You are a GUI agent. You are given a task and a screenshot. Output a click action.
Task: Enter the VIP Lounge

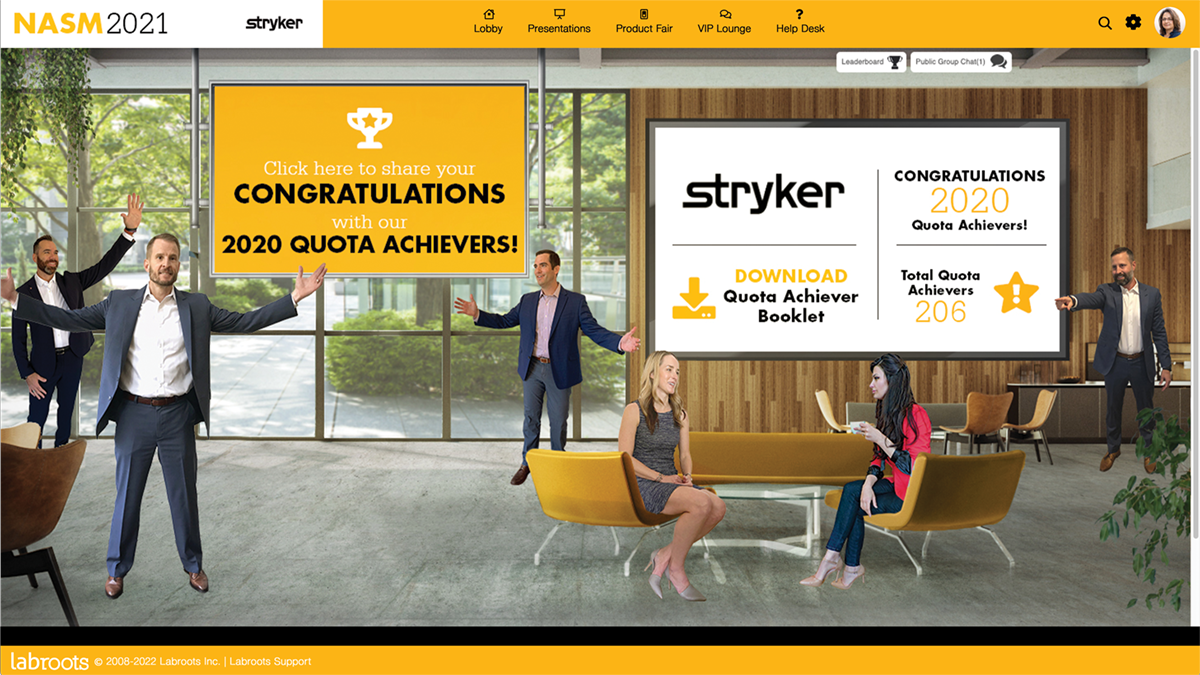pos(725,22)
